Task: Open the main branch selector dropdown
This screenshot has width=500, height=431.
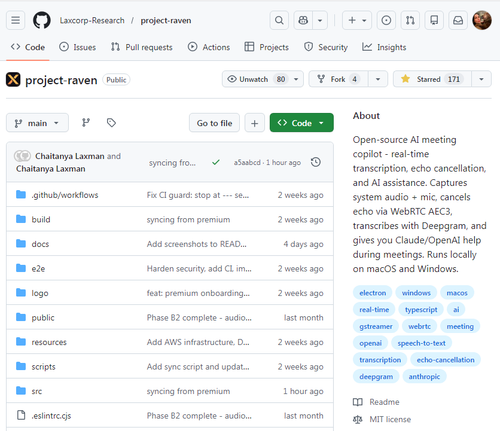Action: pyautogui.click(x=37, y=123)
